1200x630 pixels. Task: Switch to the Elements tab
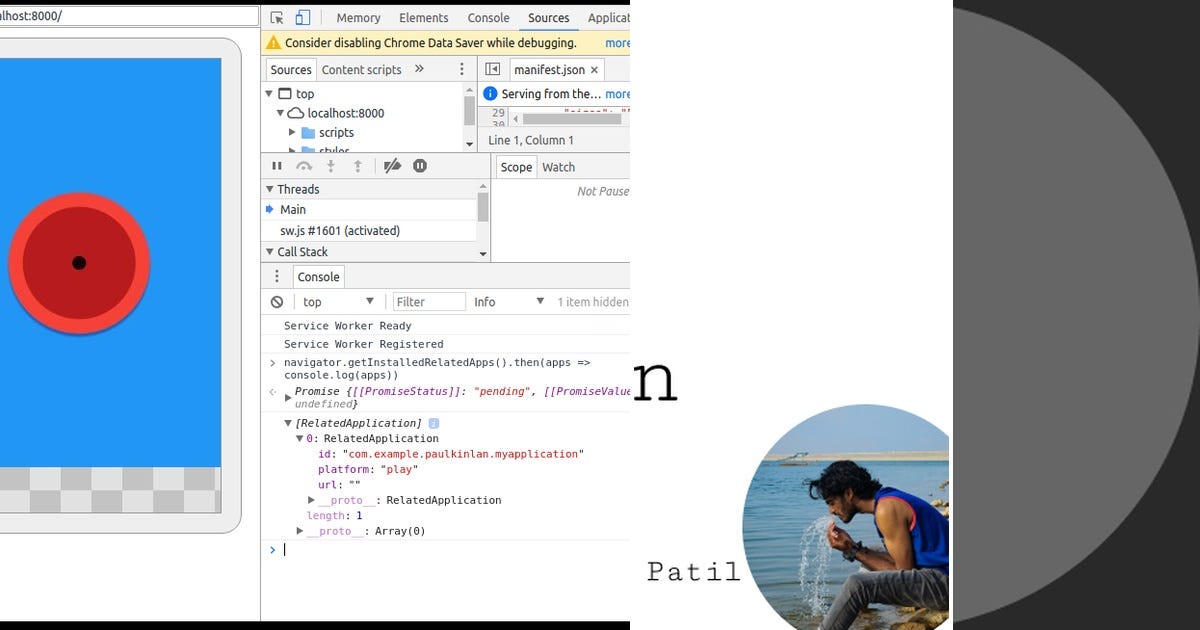coord(423,17)
